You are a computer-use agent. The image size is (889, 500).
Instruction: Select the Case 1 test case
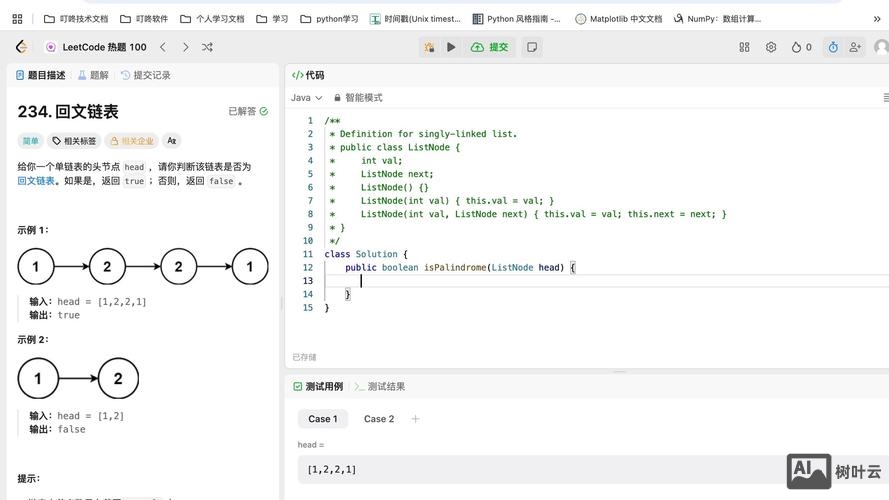323,419
